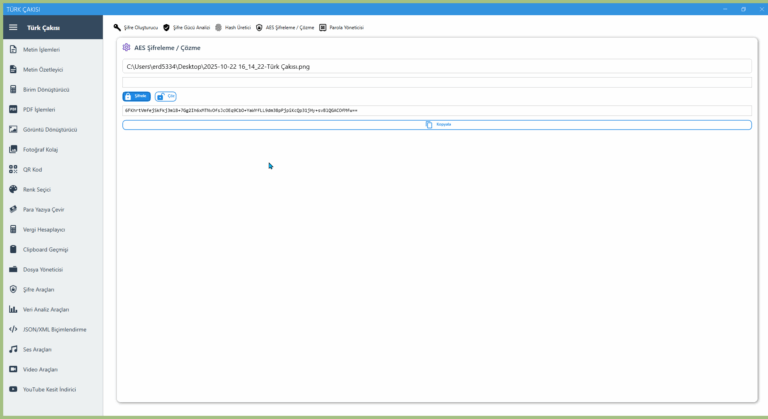Image resolution: width=768 pixels, height=419 pixels.
Task: Open the YouTube Kesit İndirici tool
Action: 49,389
